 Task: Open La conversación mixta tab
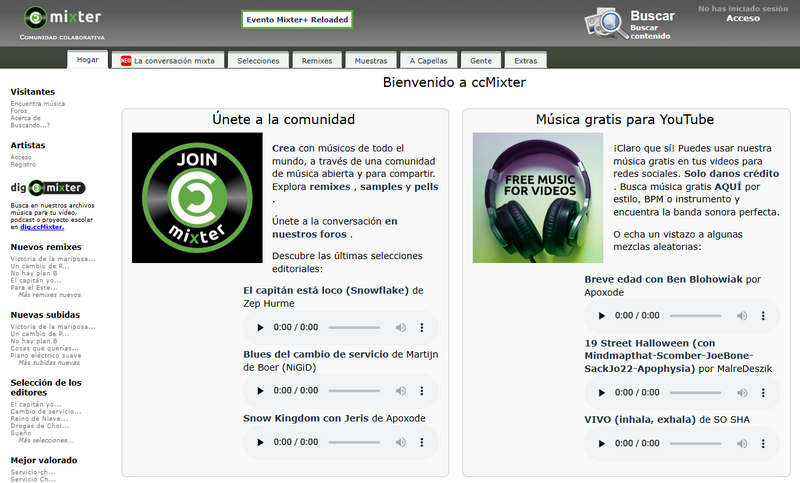[168, 61]
